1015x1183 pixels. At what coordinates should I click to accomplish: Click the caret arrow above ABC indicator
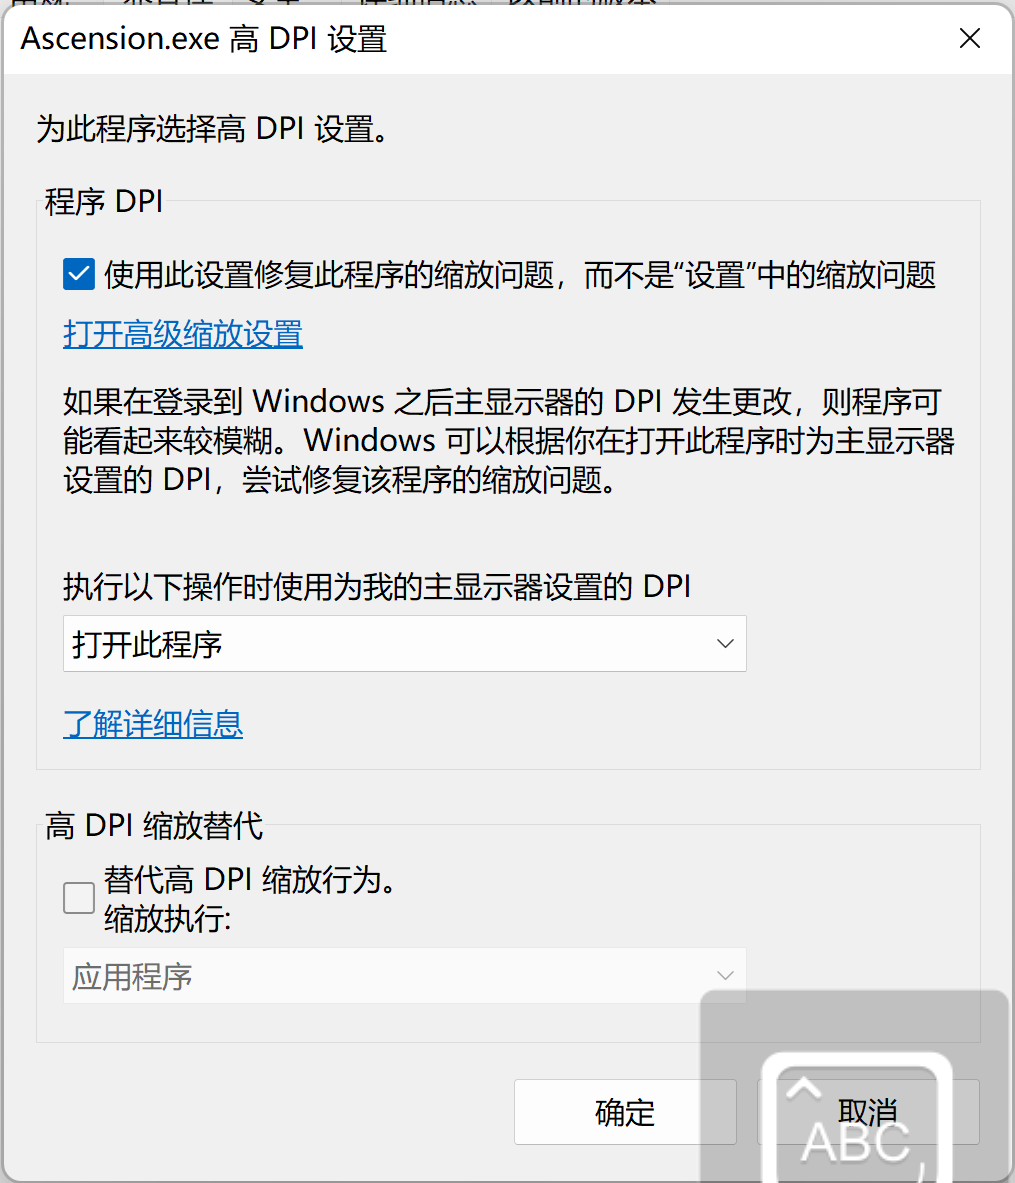804,1089
